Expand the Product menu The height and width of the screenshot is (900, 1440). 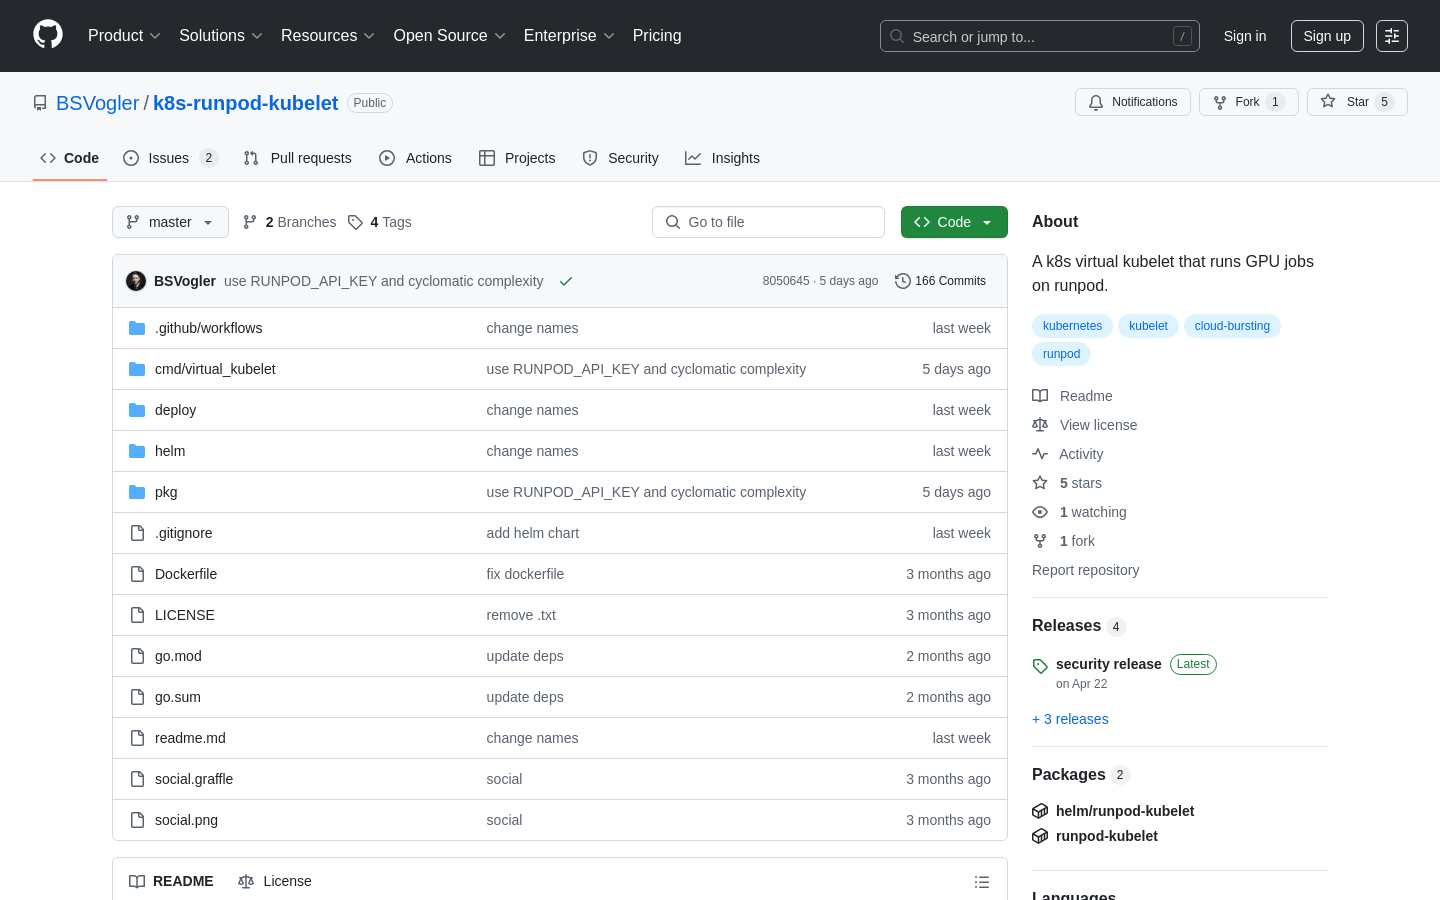(x=124, y=35)
